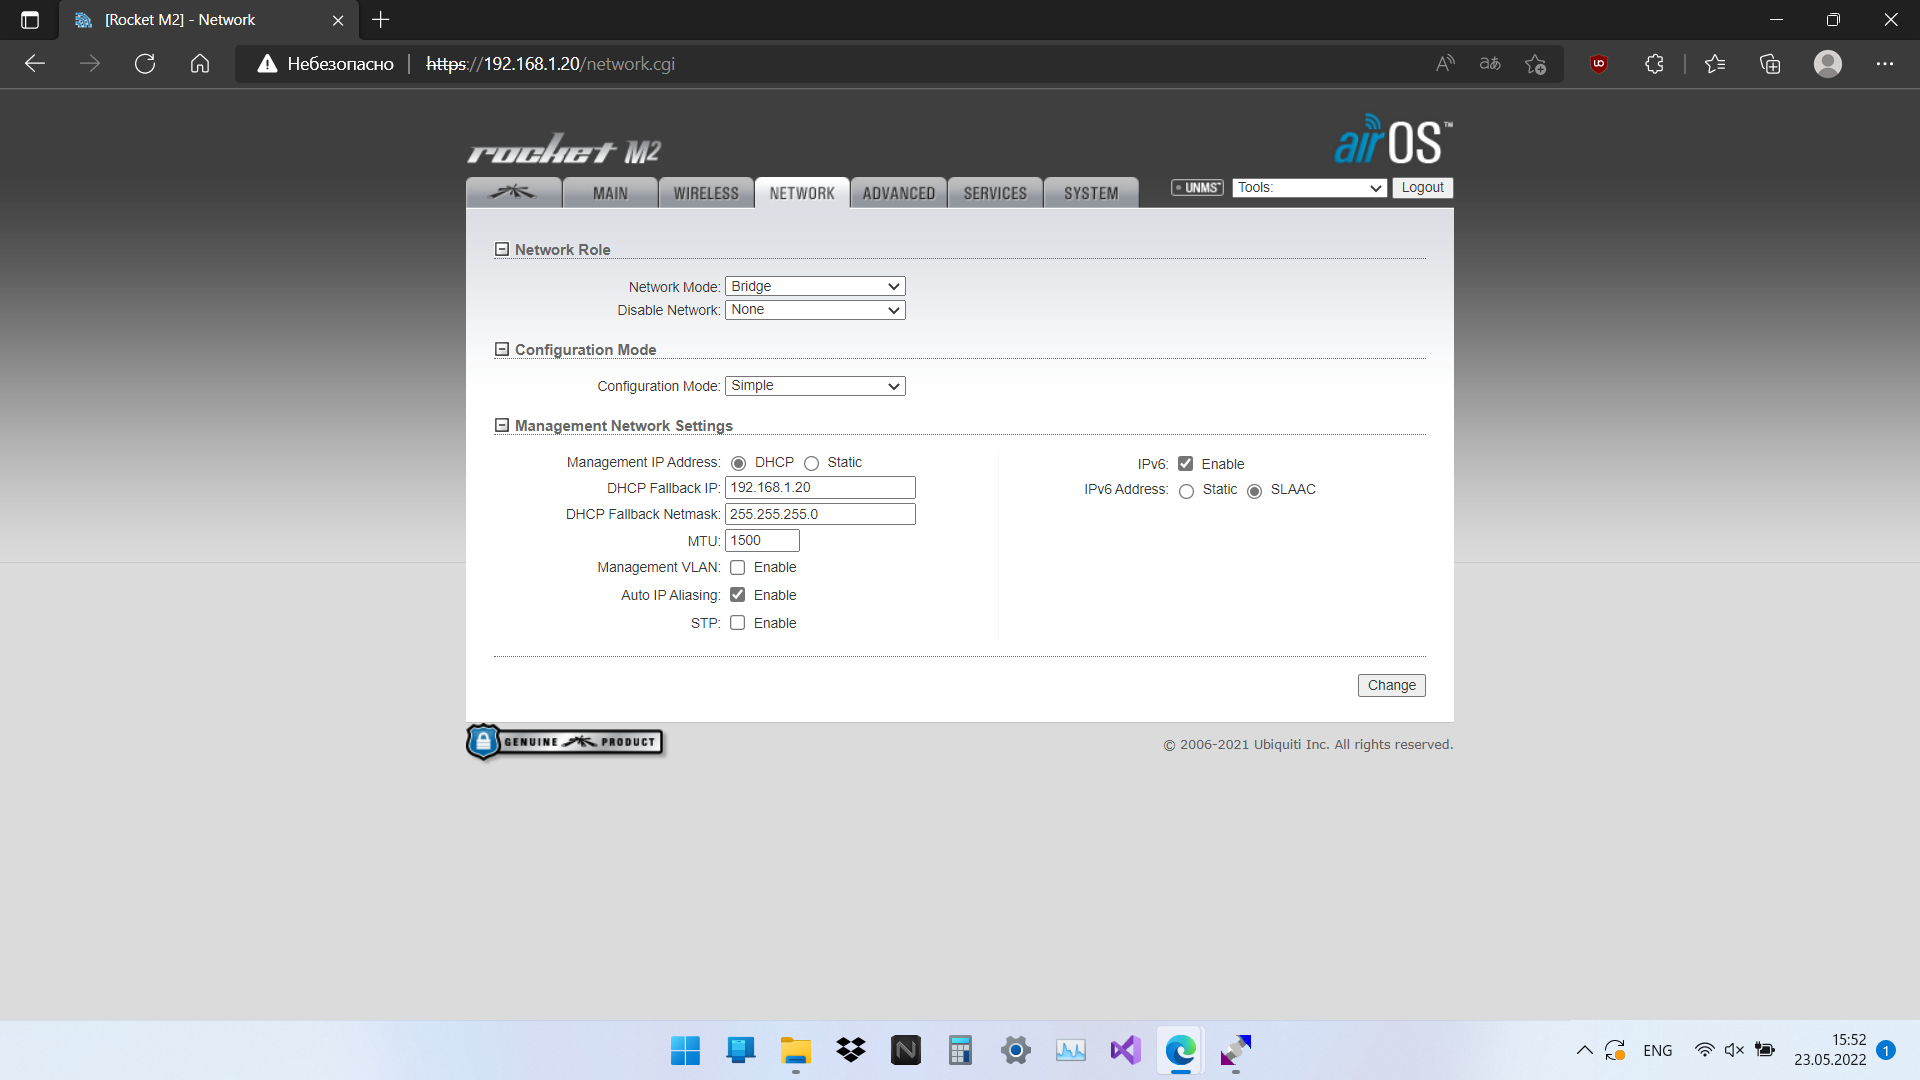This screenshot has width=1920, height=1080.
Task: Toggle the IPv6 Enable checkbox
Action: click(x=1185, y=464)
